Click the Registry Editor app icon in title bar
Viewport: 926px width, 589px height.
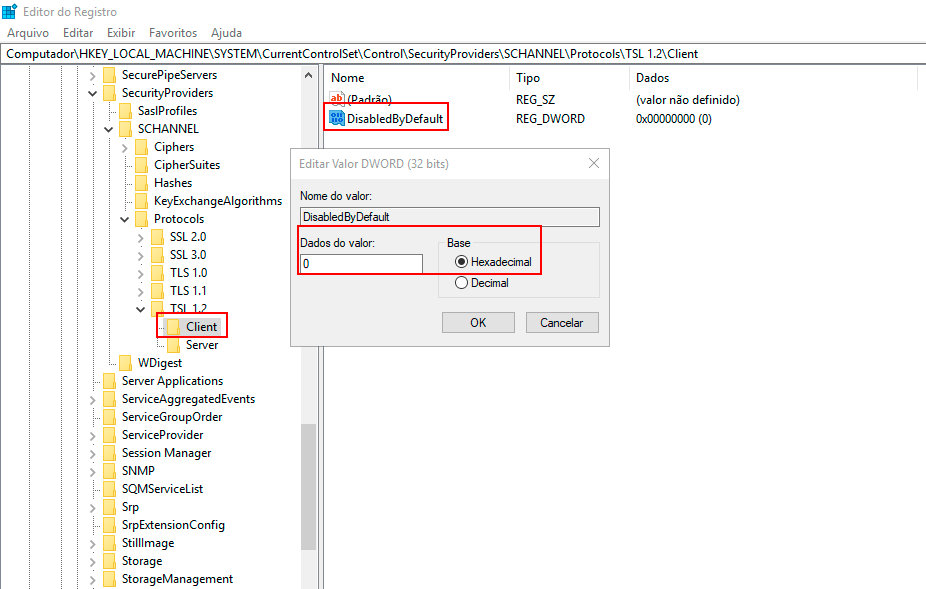pyautogui.click(x=9, y=11)
